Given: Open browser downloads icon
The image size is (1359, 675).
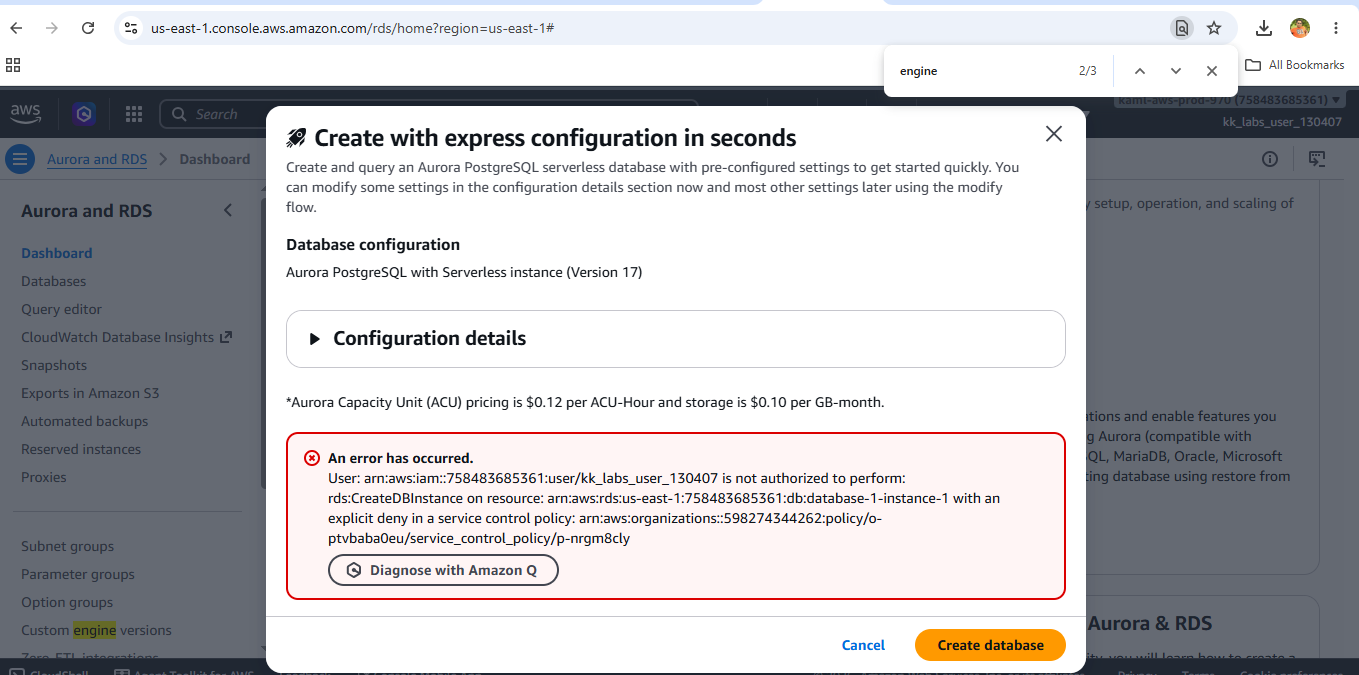Looking at the screenshot, I should 1264,28.
